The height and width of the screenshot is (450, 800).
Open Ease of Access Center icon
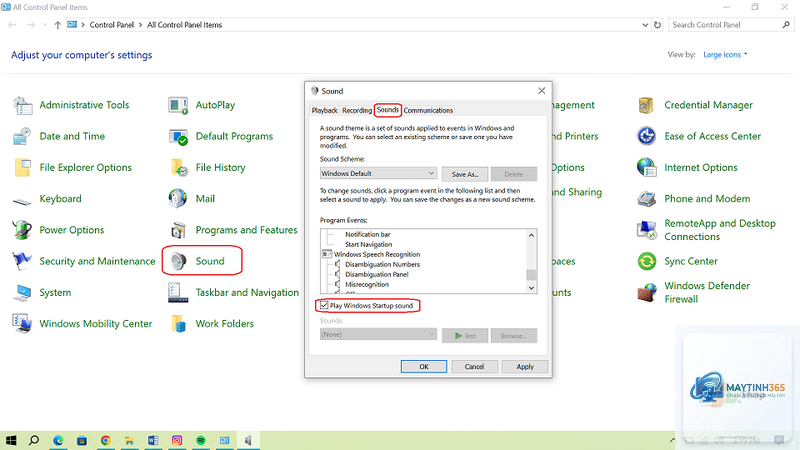pyautogui.click(x=646, y=136)
